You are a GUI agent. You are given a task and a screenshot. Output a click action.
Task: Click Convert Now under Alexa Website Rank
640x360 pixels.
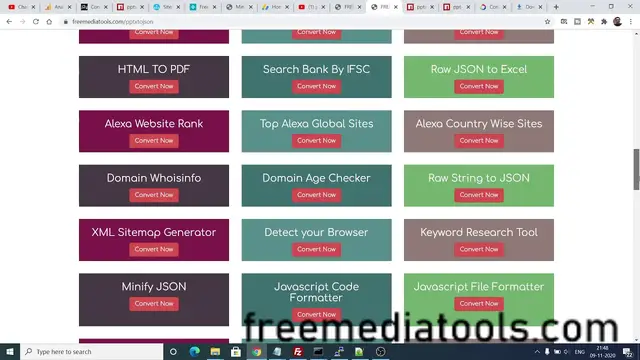pyautogui.click(x=154, y=141)
